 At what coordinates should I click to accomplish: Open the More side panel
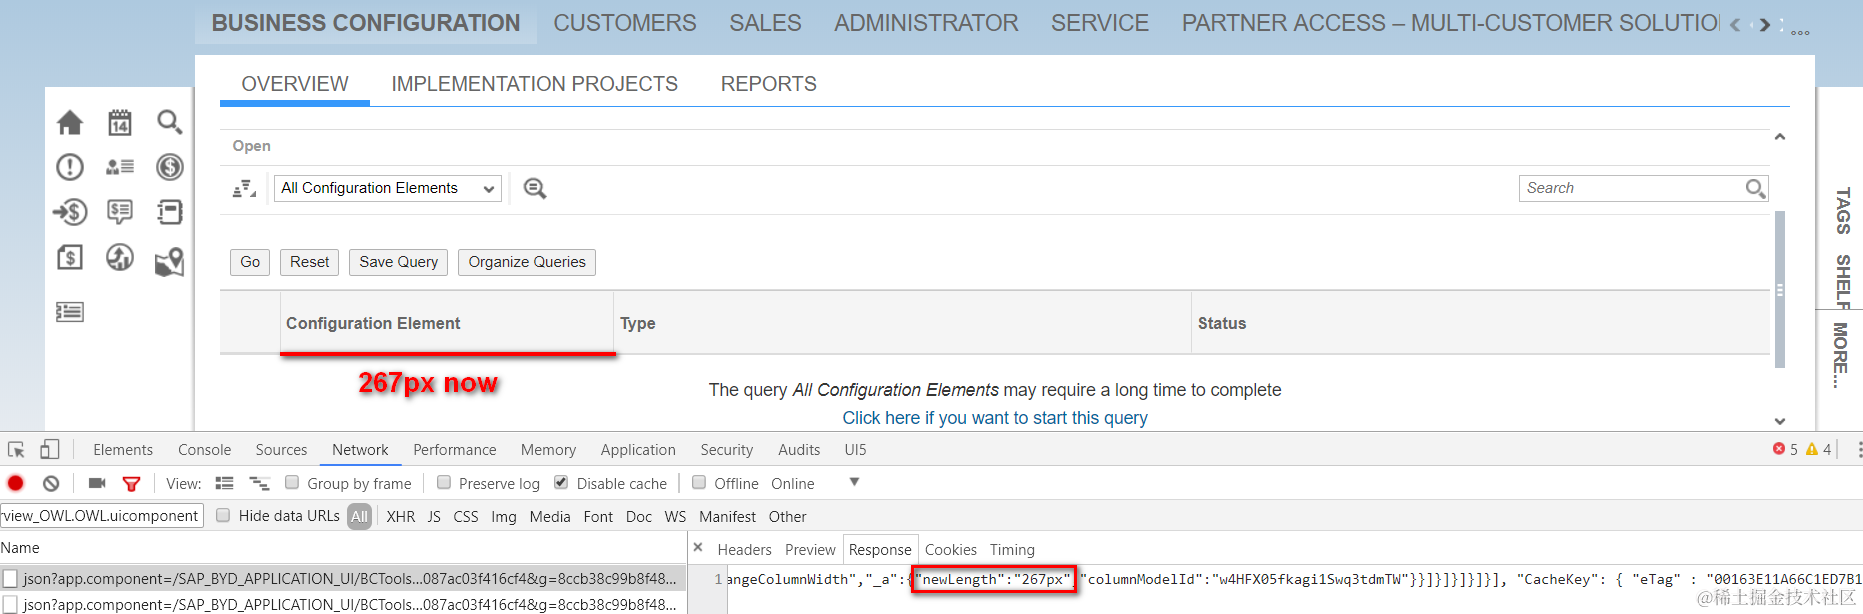[x=1840, y=355]
